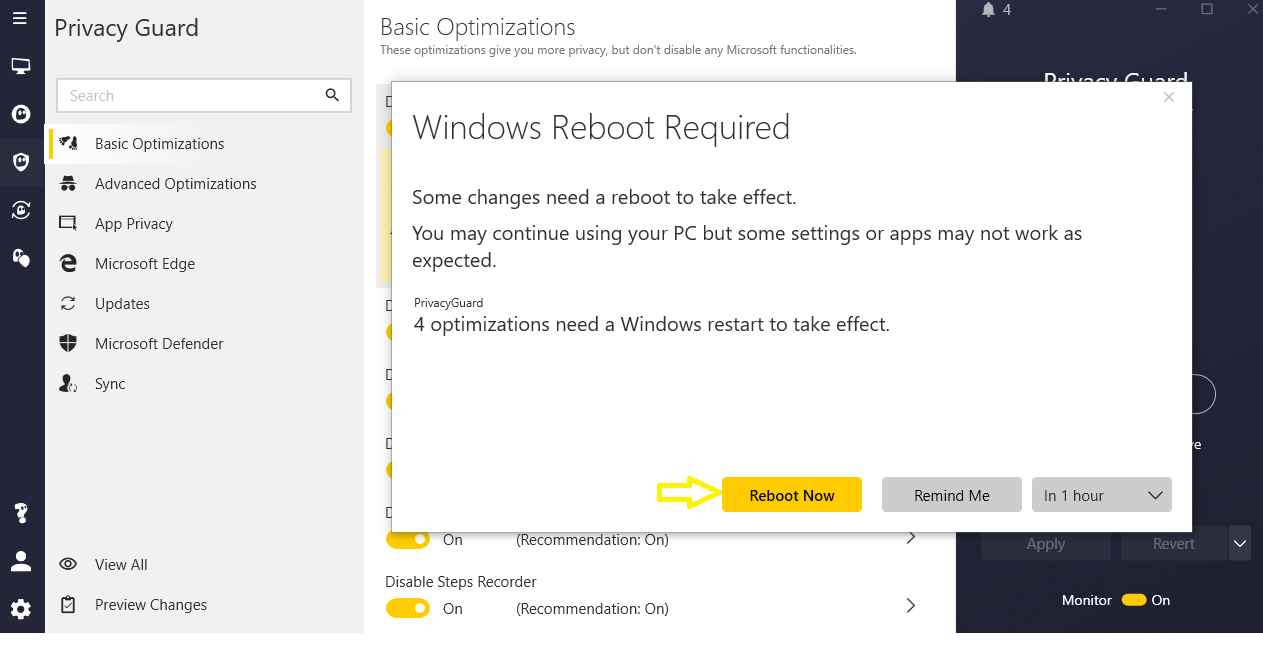Image resolution: width=1263 pixels, height=652 pixels.
Task: Open the Microsoft Edge section
Action: point(205,264)
